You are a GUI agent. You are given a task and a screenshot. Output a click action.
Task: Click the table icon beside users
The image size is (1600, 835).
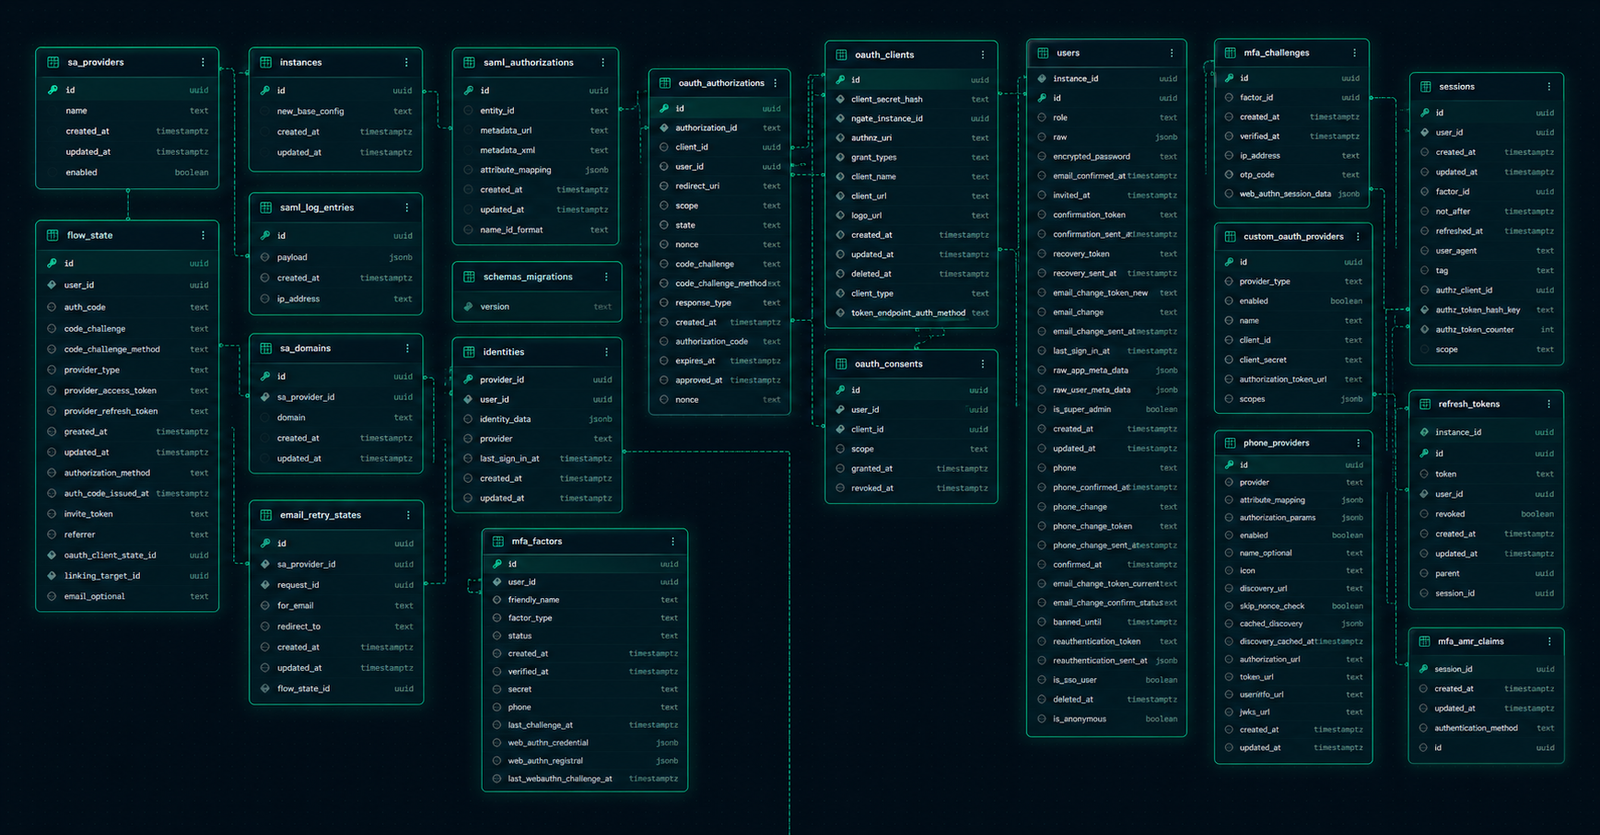coord(1043,53)
